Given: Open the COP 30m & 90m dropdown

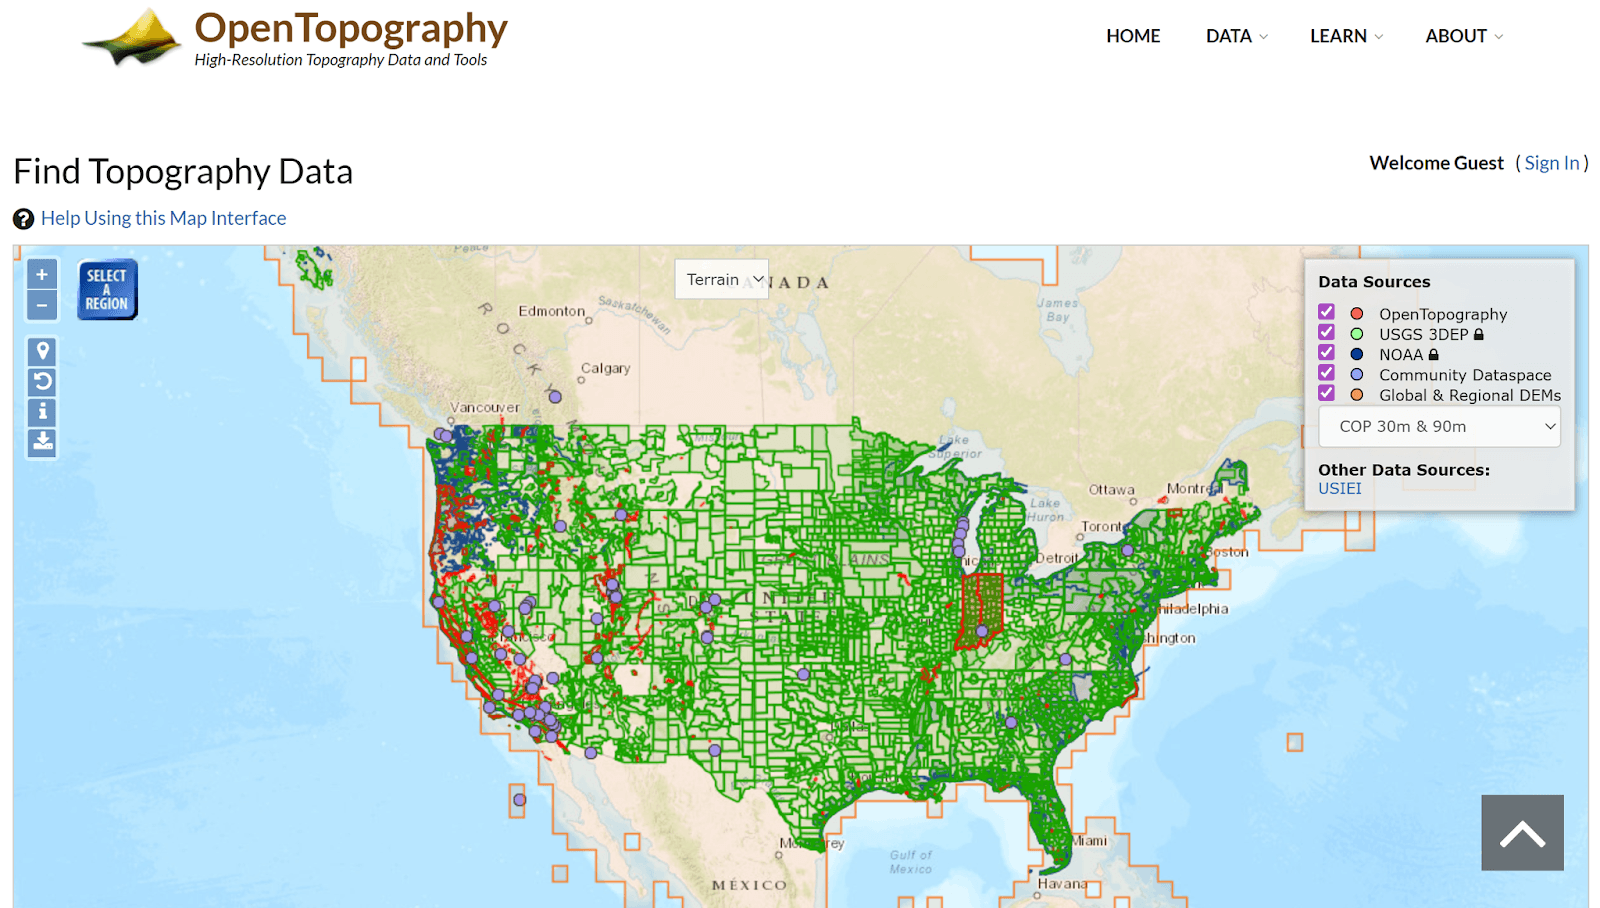Looking at the screenshot, I should point(1439,426).
